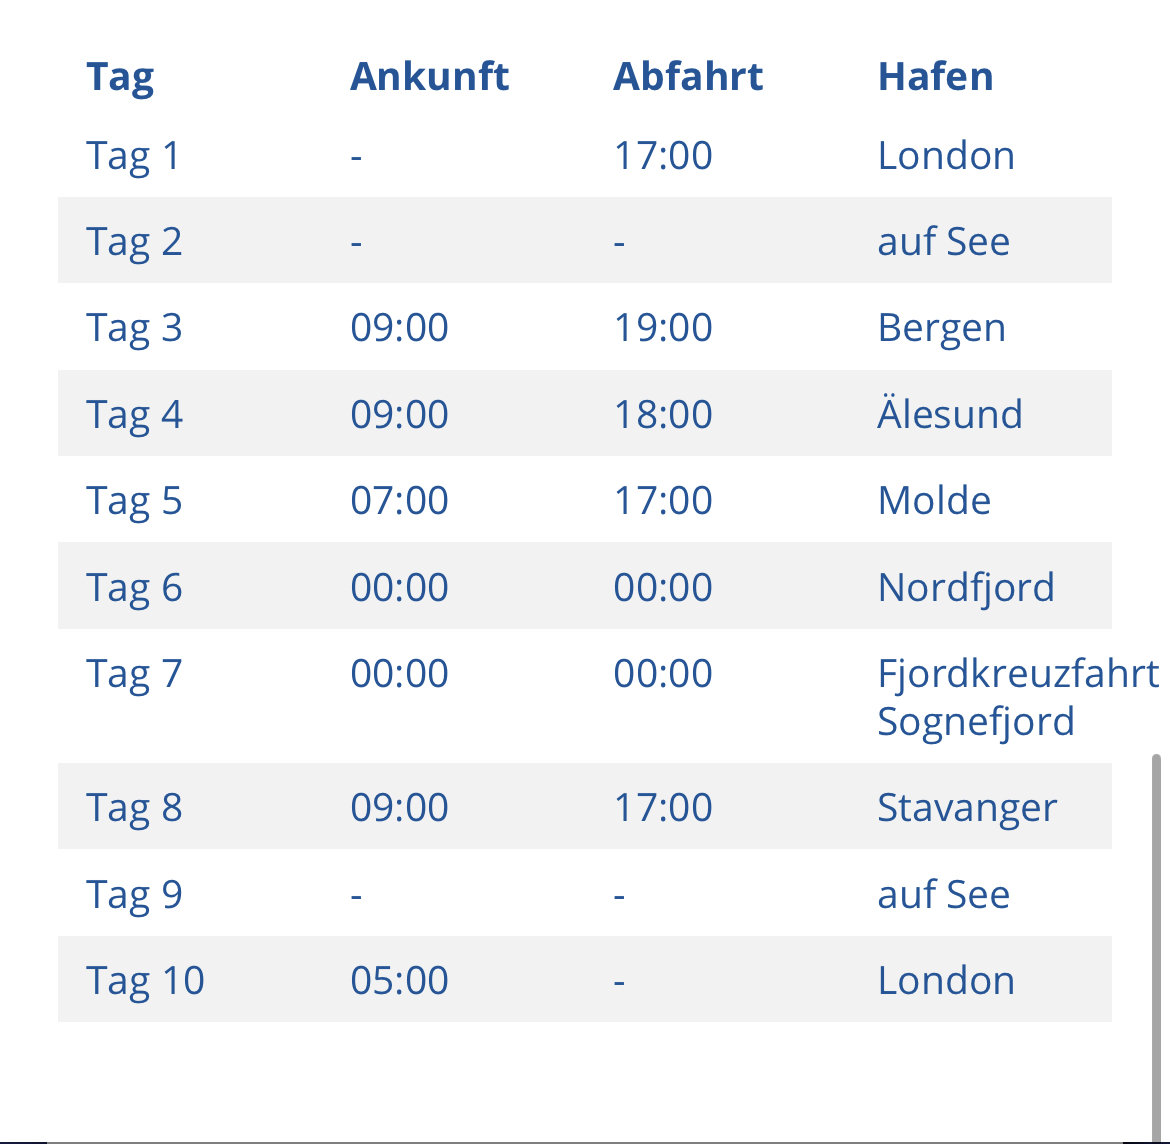This screenshot has width=1170, height=1144.
Task: Click the vertical scrollbar beside the table
Action: pos(1156,940)
